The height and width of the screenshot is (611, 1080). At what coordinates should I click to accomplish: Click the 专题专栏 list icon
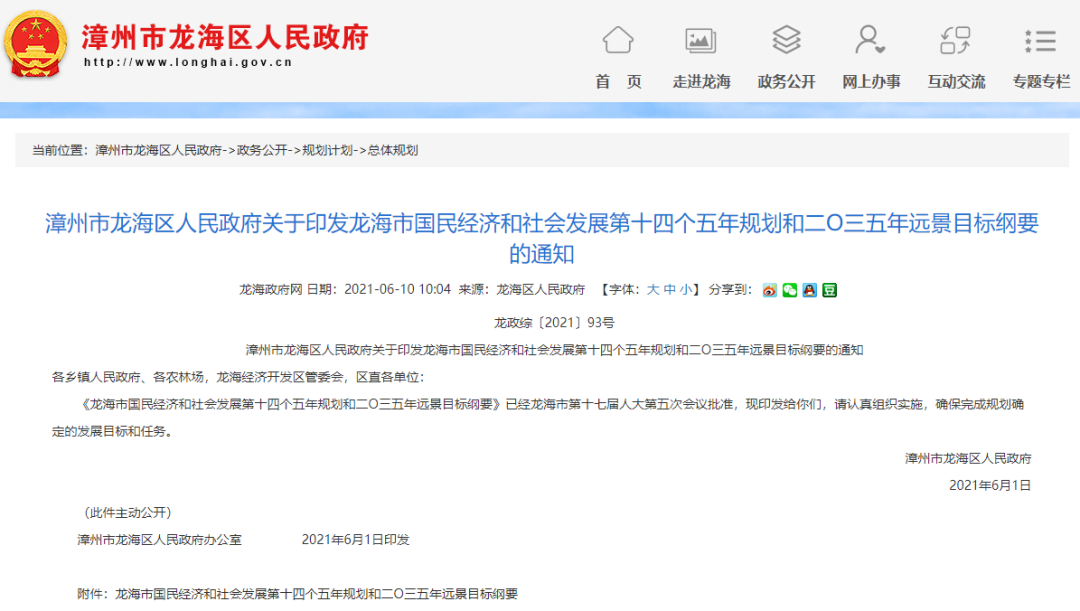coord(1040,41)
